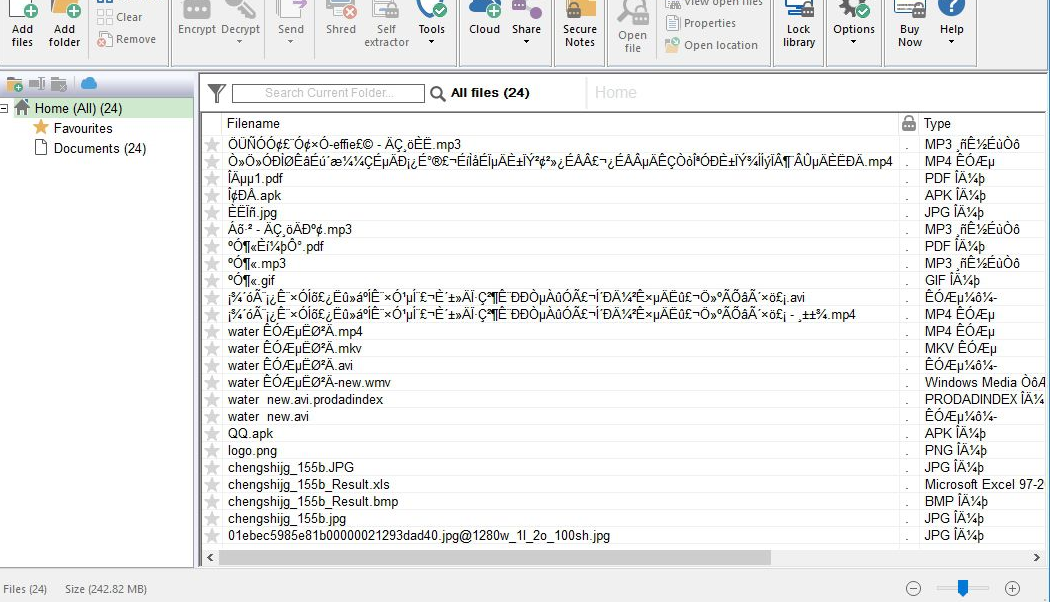
Task: Click the Cloud toolbar icon
Action: (x=484, y=20)
